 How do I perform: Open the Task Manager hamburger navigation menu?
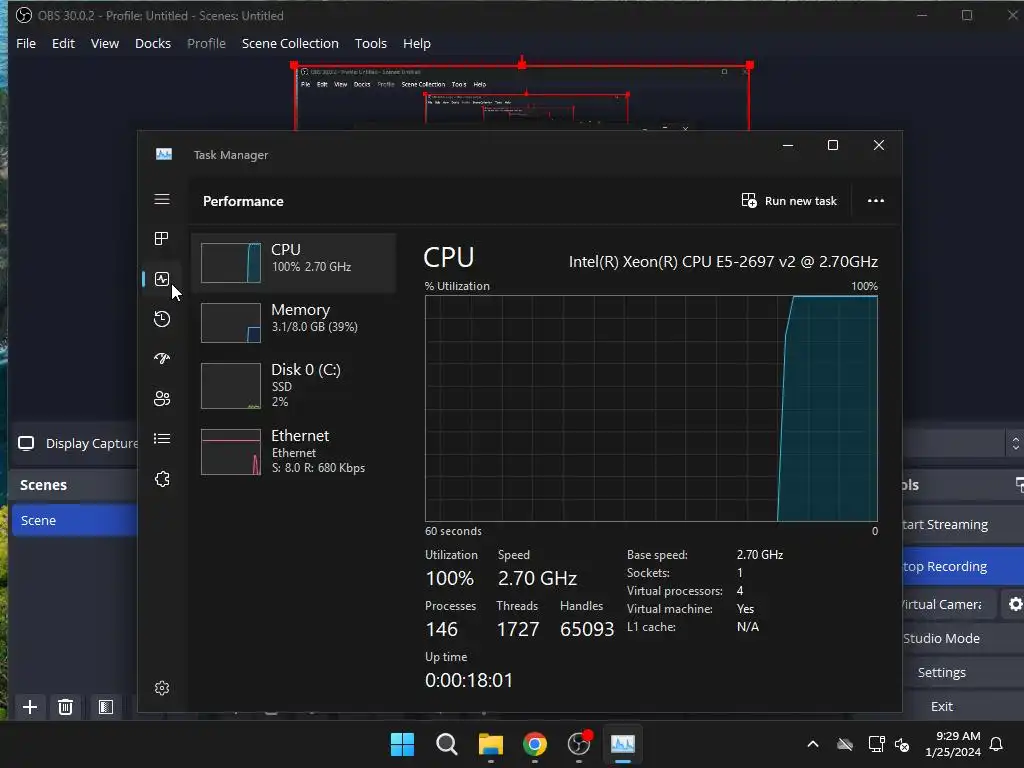tap(162, 199)
